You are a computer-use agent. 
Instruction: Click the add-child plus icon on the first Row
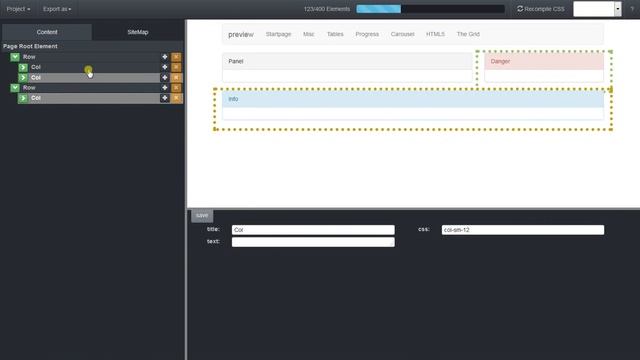point(164,57)
